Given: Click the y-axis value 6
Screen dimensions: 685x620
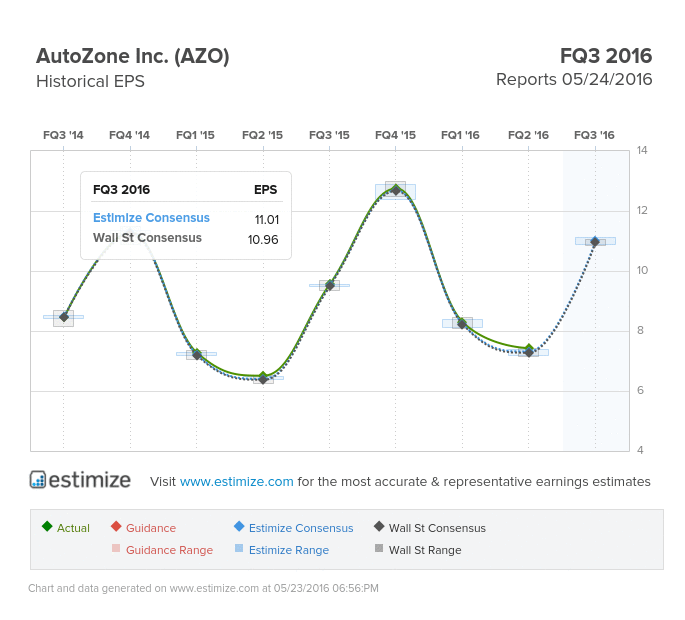Looking at the screenshot, I should (640, 390).
